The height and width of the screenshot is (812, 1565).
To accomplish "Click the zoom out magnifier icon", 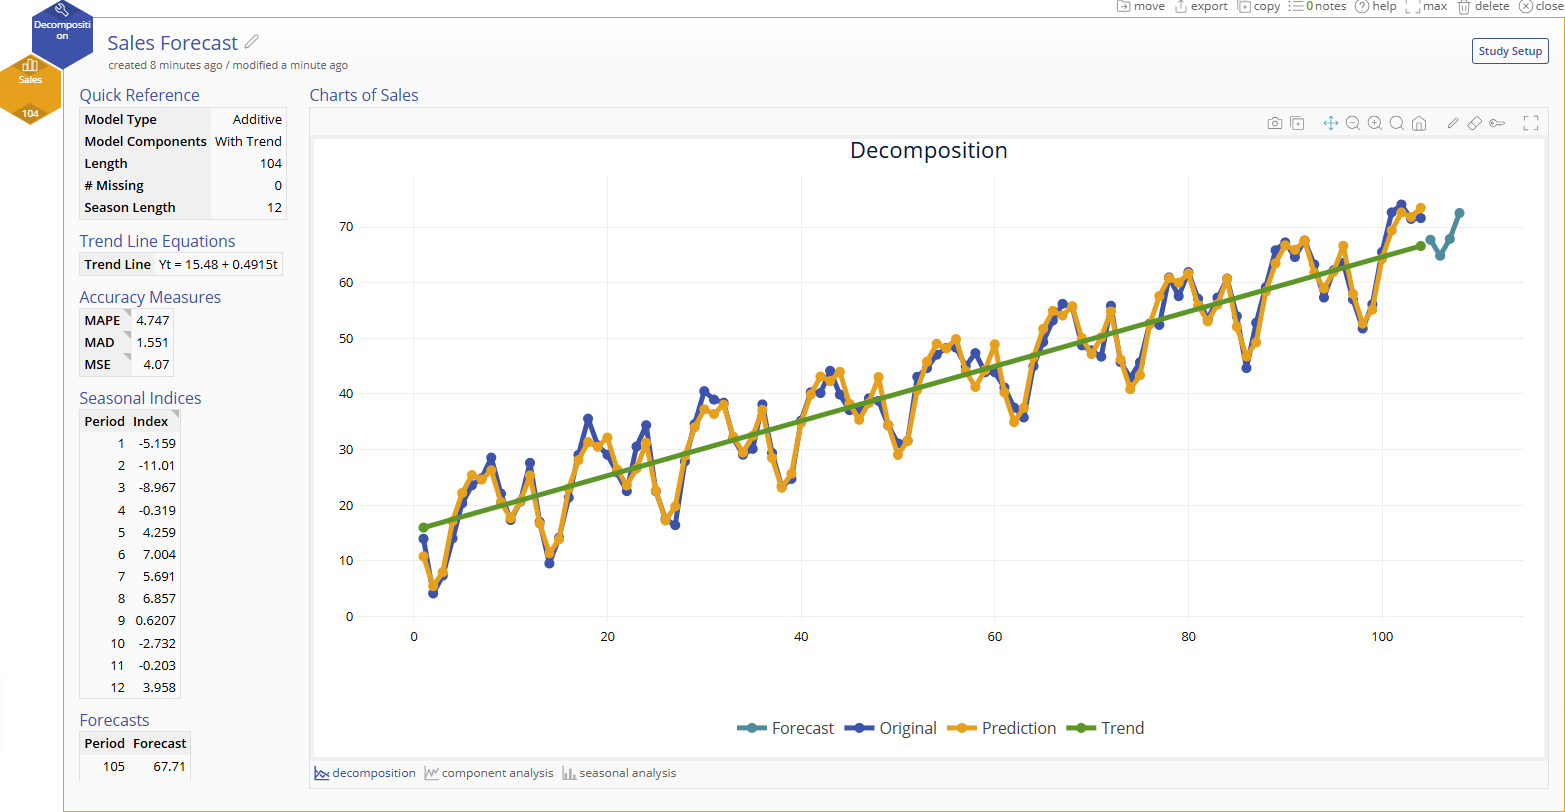I will (1353, 123).
